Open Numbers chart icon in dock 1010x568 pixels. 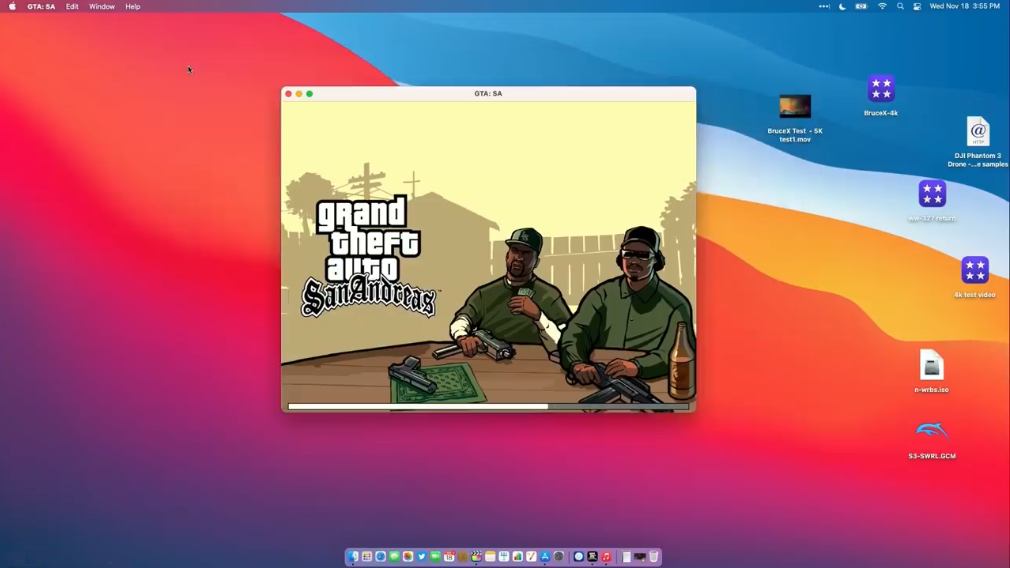pos(518,556)
